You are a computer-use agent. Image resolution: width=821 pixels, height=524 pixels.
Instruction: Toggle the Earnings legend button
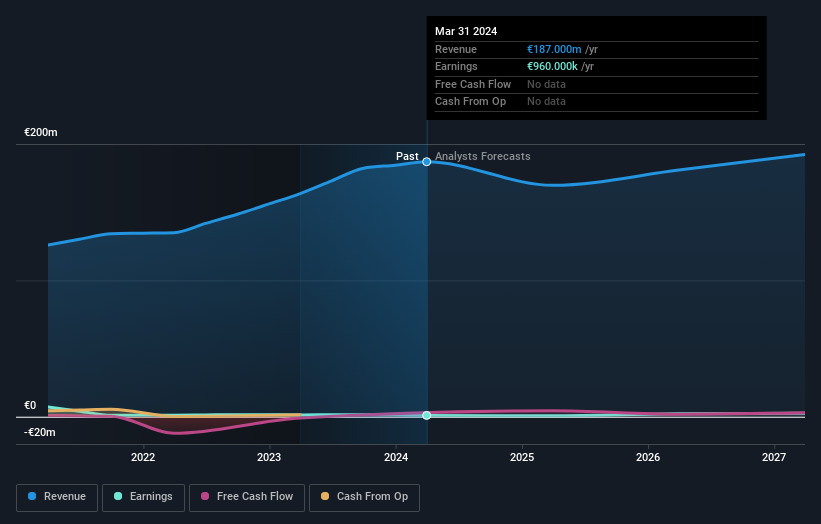coord(143,497)
